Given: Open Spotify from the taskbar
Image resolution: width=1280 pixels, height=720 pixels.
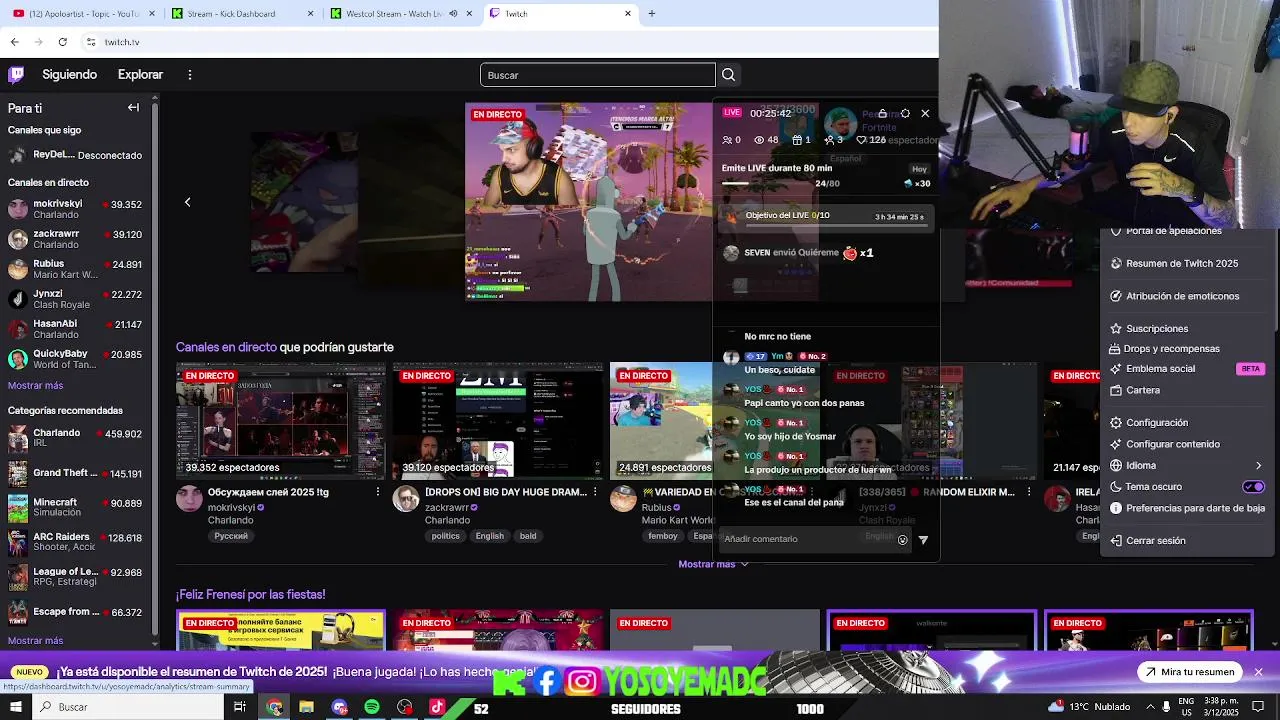Looking at the screenshot, I should (x=372, y=707).
